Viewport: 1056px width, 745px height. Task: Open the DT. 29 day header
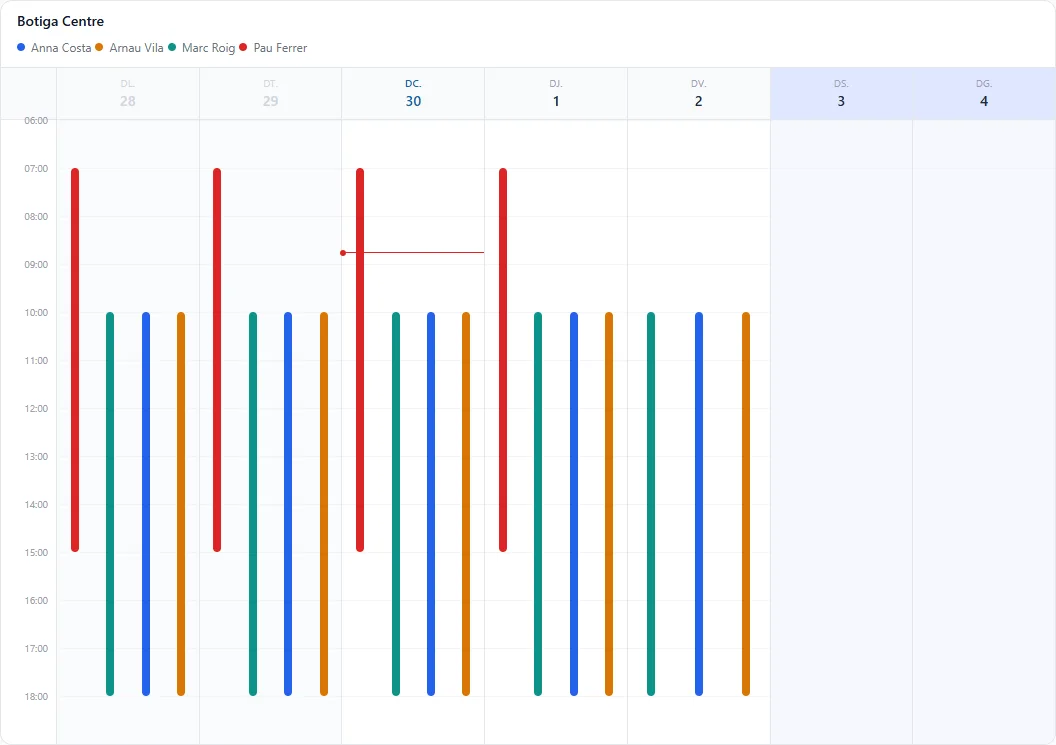coord(271,94)
